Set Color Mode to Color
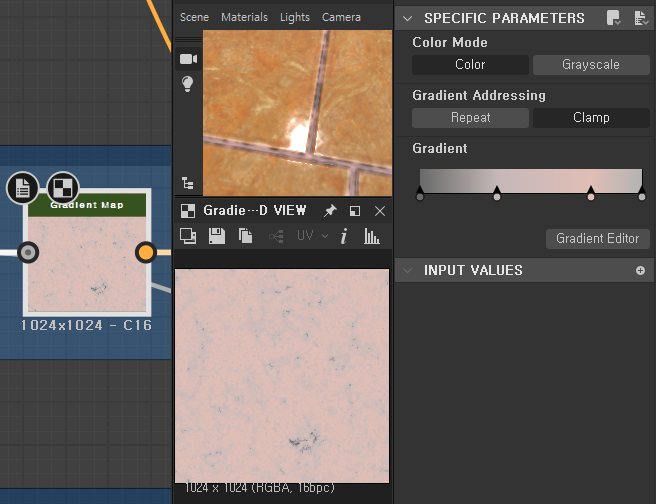 (x=470, y=65)
